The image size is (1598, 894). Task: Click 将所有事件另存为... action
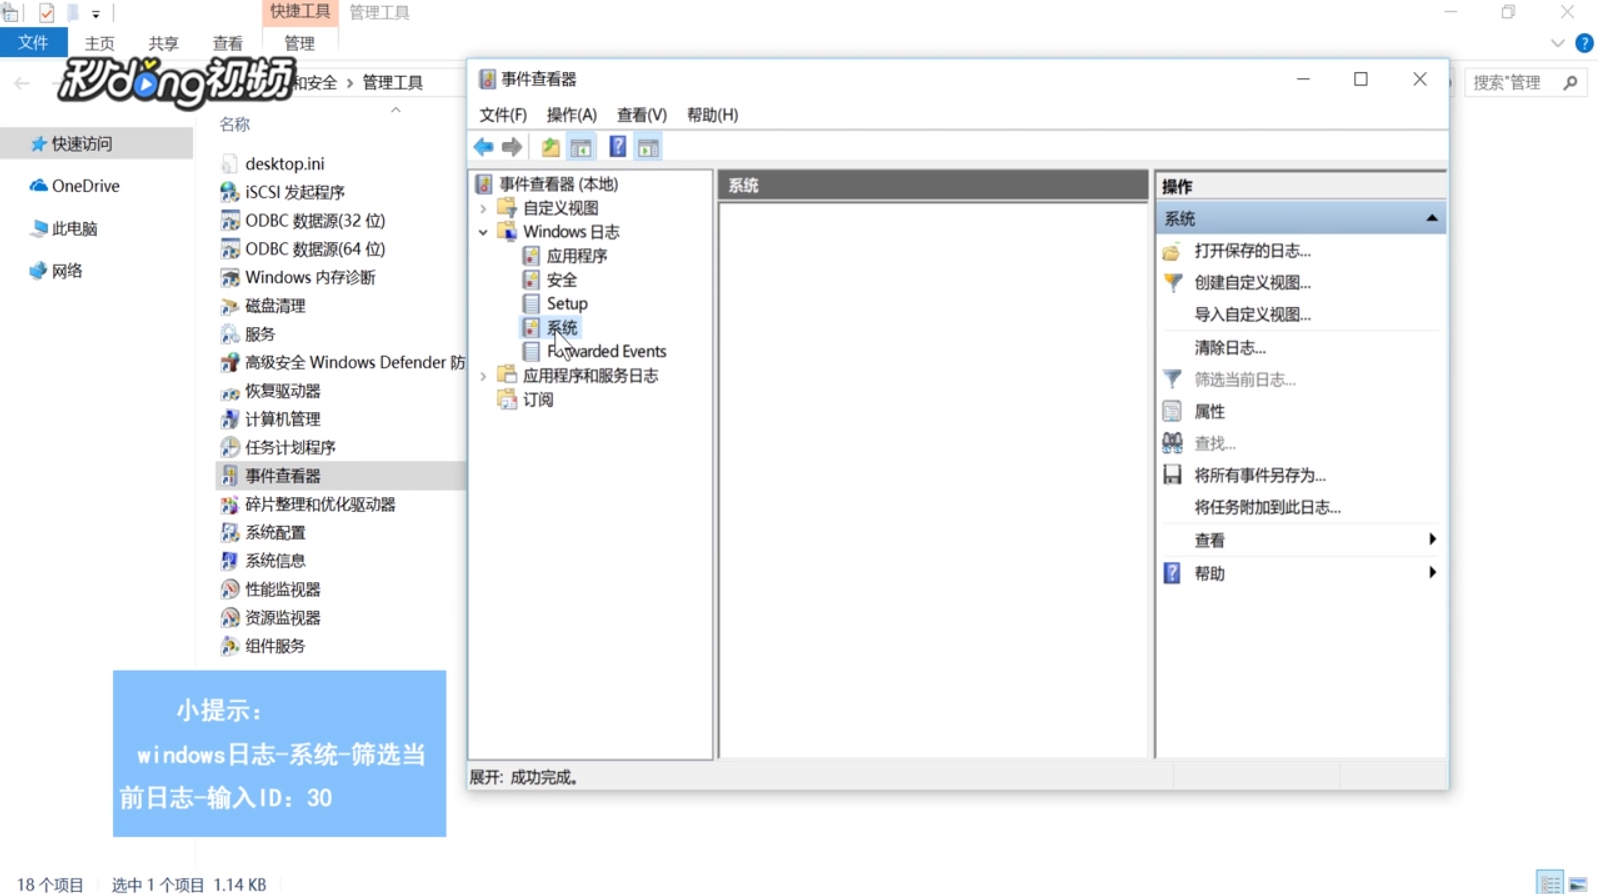1260,476
